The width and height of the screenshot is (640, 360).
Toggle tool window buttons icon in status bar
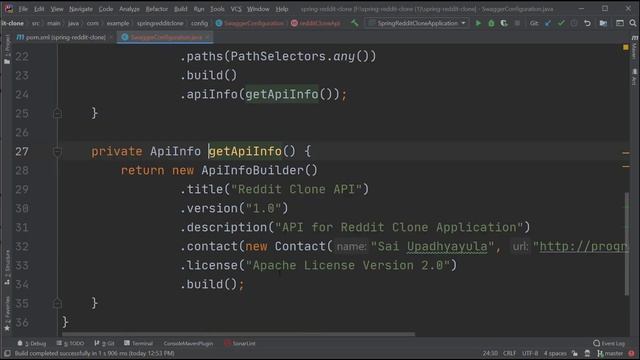(x=7, y=353)
